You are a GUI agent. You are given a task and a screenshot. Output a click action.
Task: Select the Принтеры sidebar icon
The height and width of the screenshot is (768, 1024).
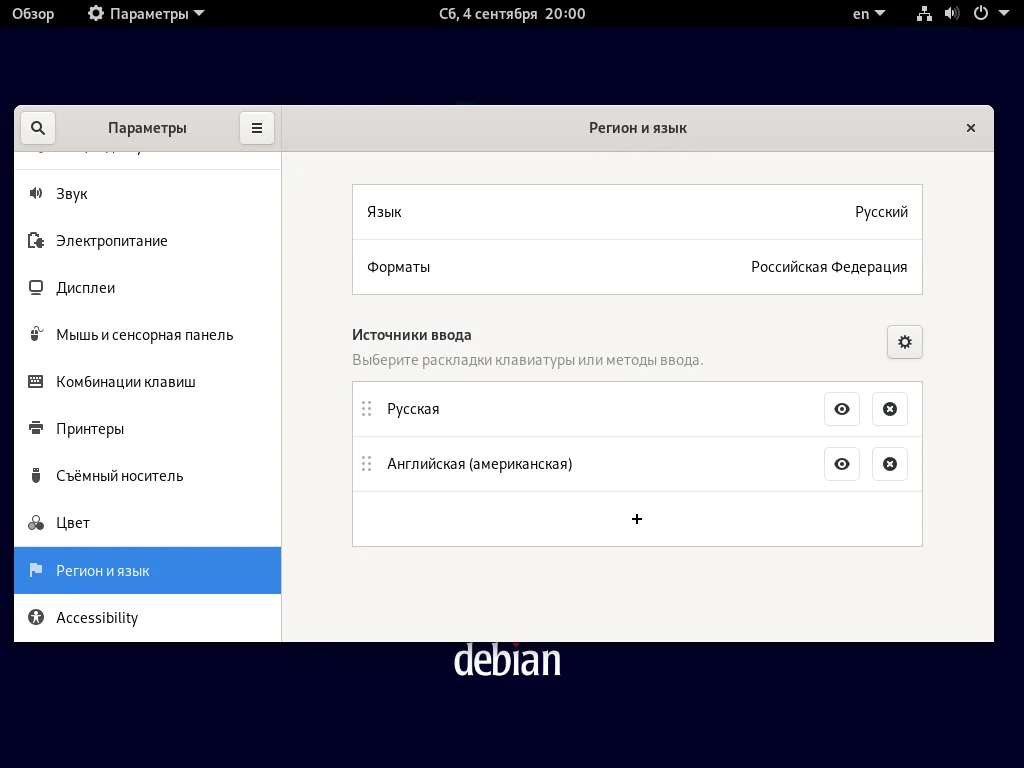(x=36, y=428)
